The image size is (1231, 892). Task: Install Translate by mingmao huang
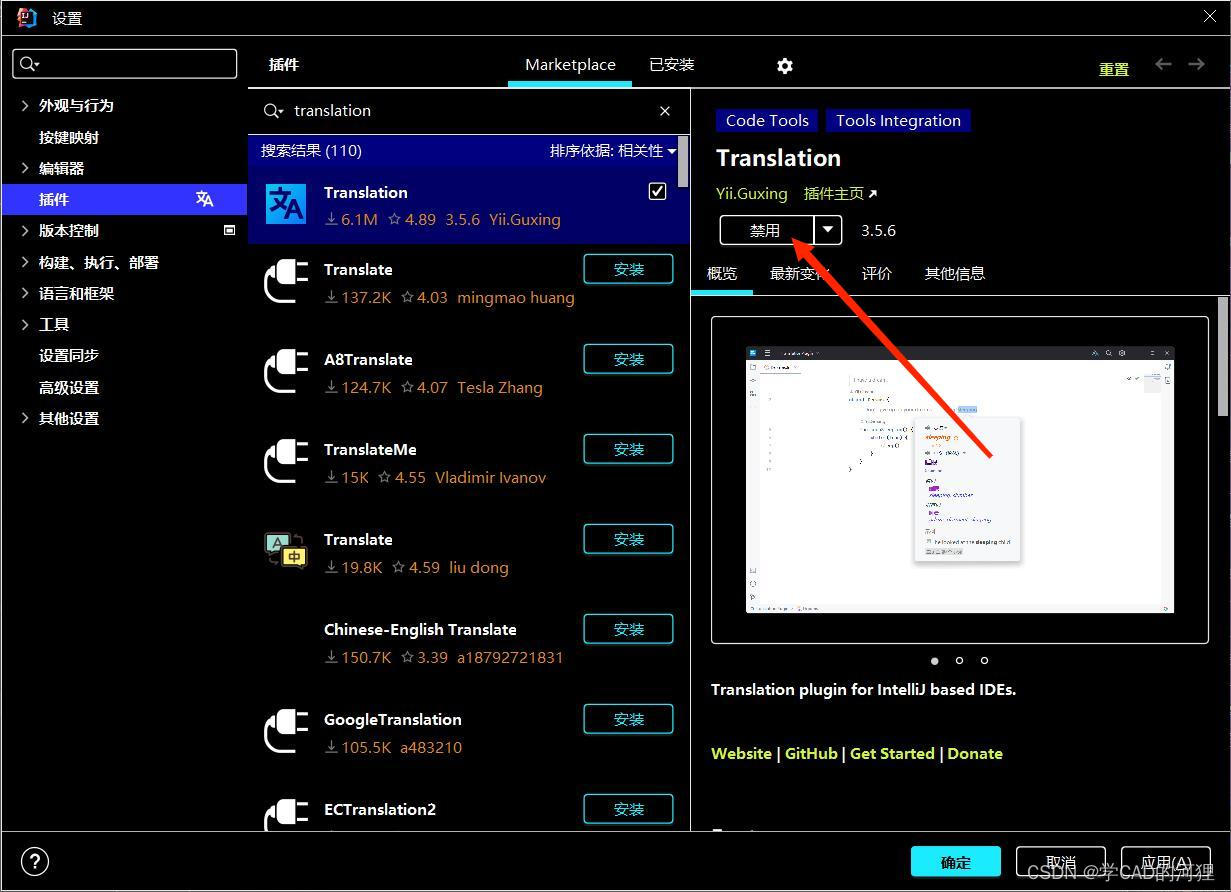point(629,269)
